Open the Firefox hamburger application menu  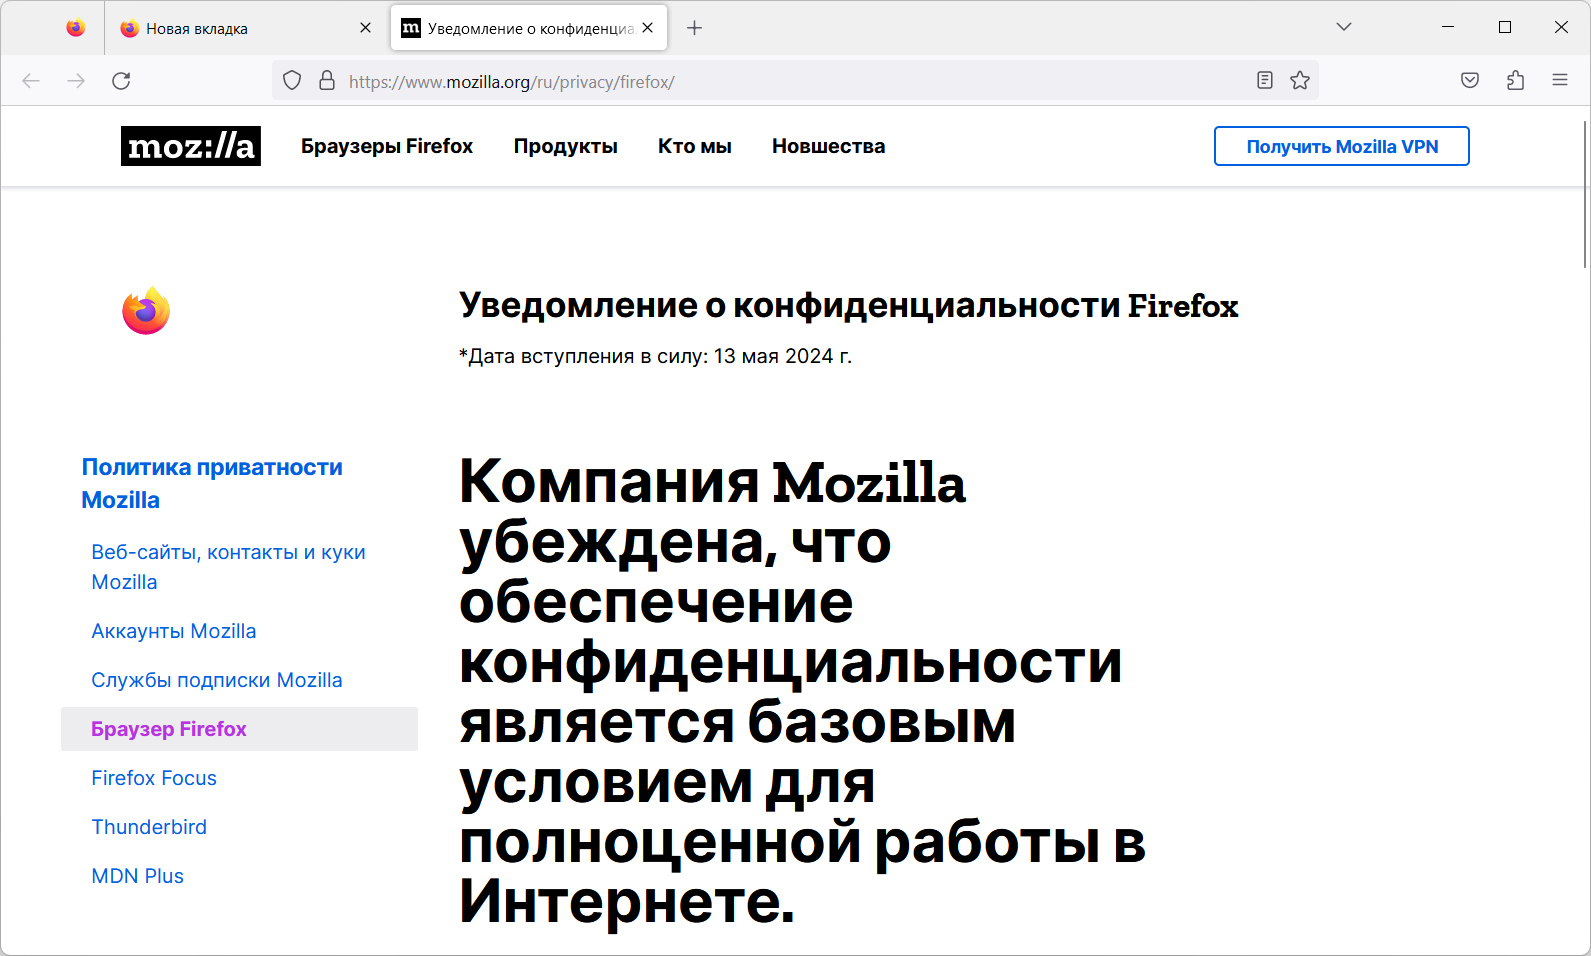click(x=1560, y=80)
